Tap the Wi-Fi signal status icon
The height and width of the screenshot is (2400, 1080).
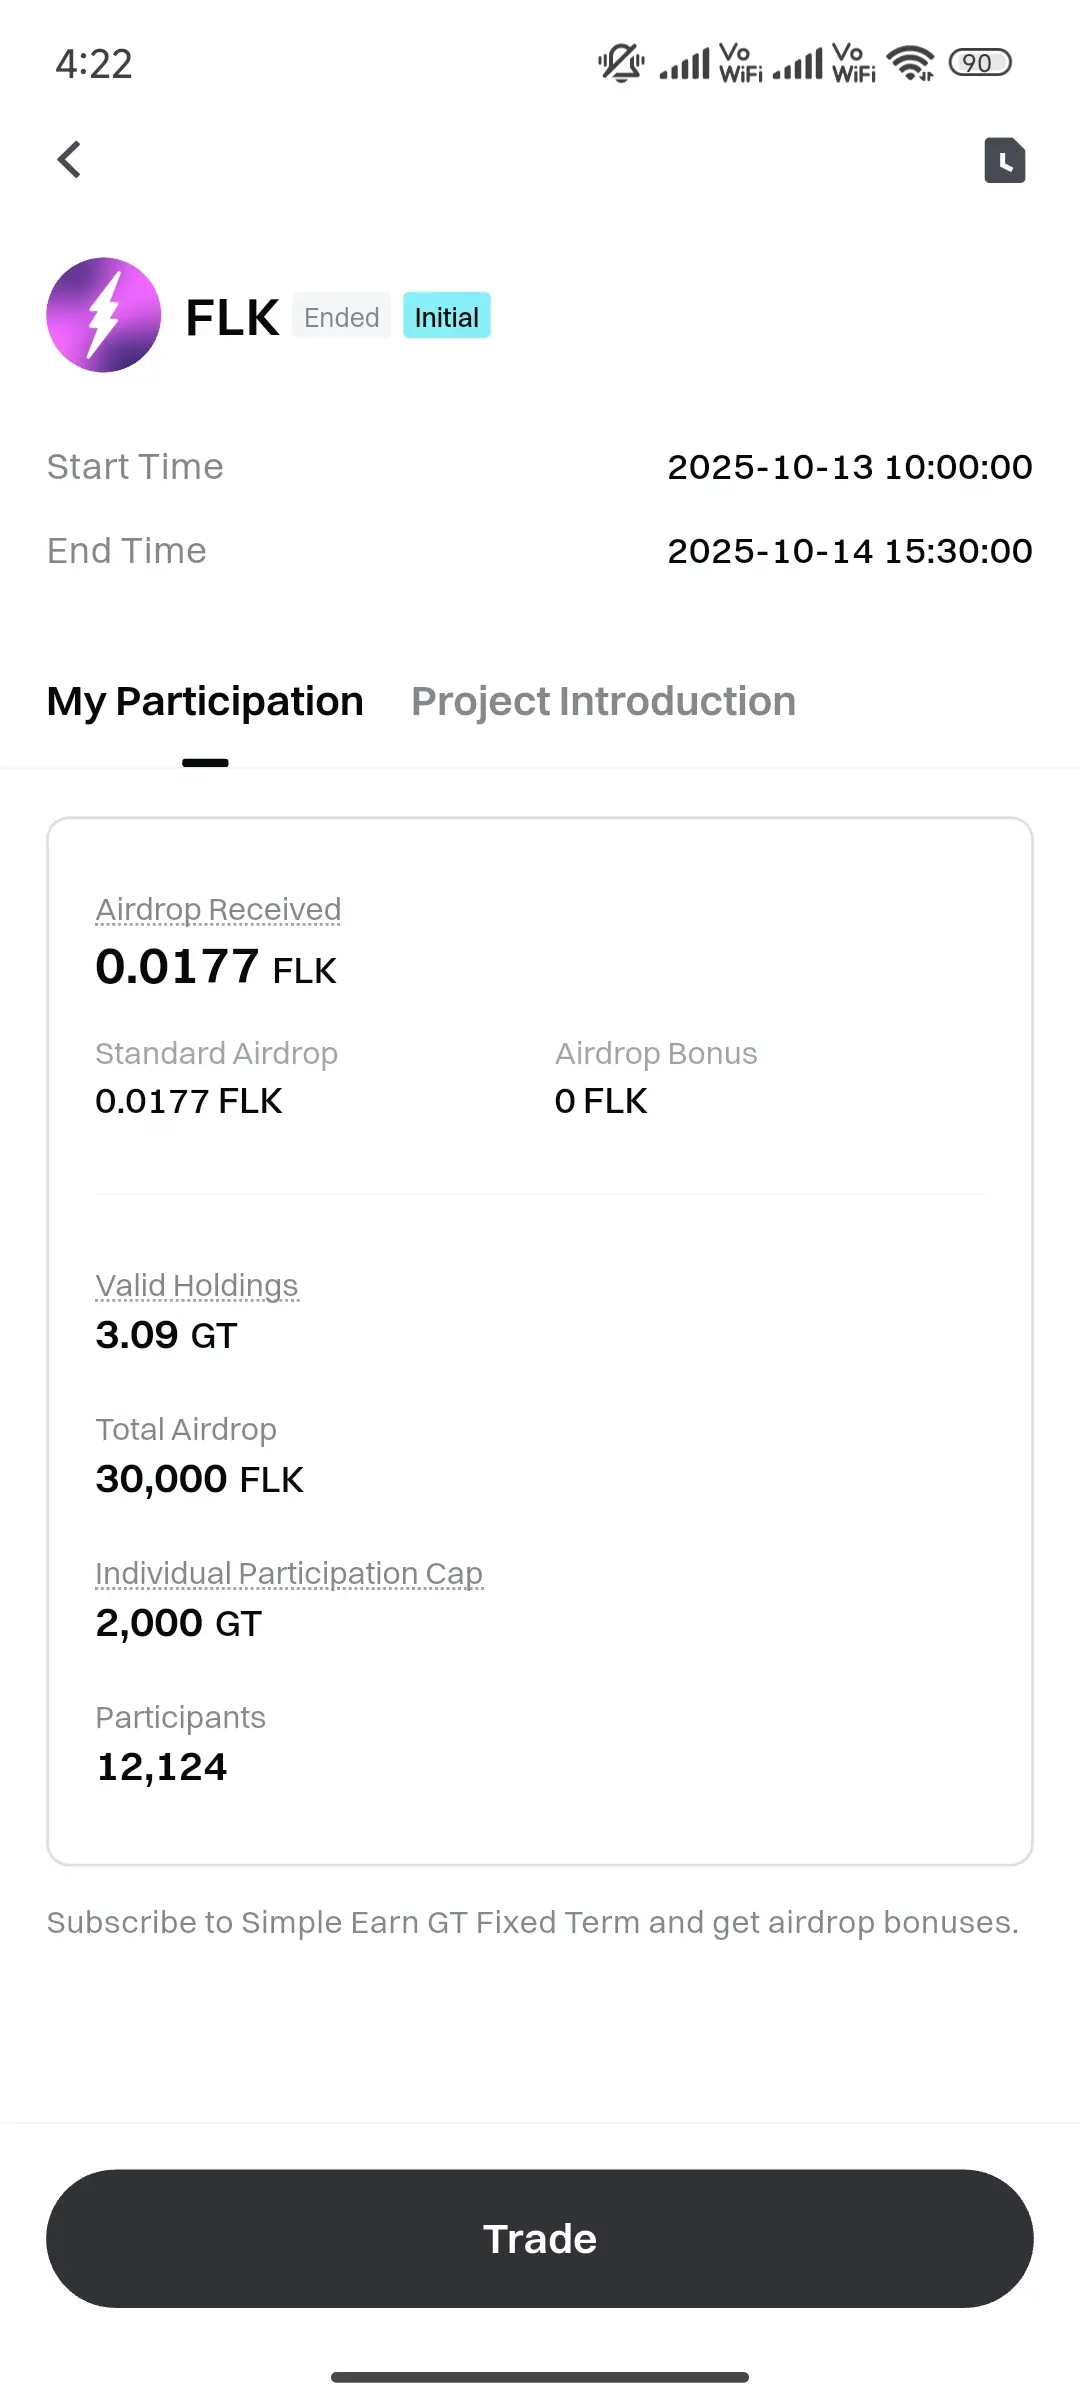click(911, 63)
